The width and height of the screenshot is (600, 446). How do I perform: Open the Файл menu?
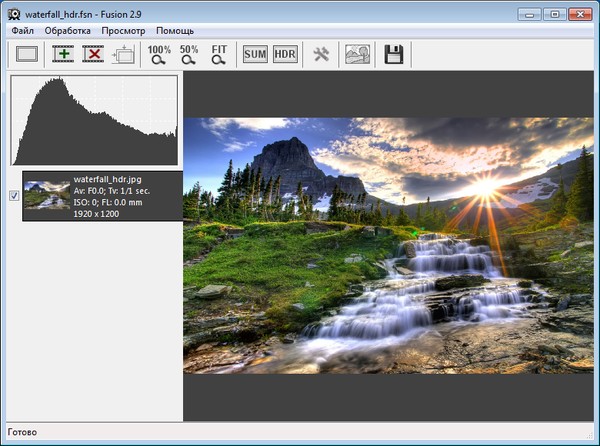pyautogui.click(x=23, y=31)
